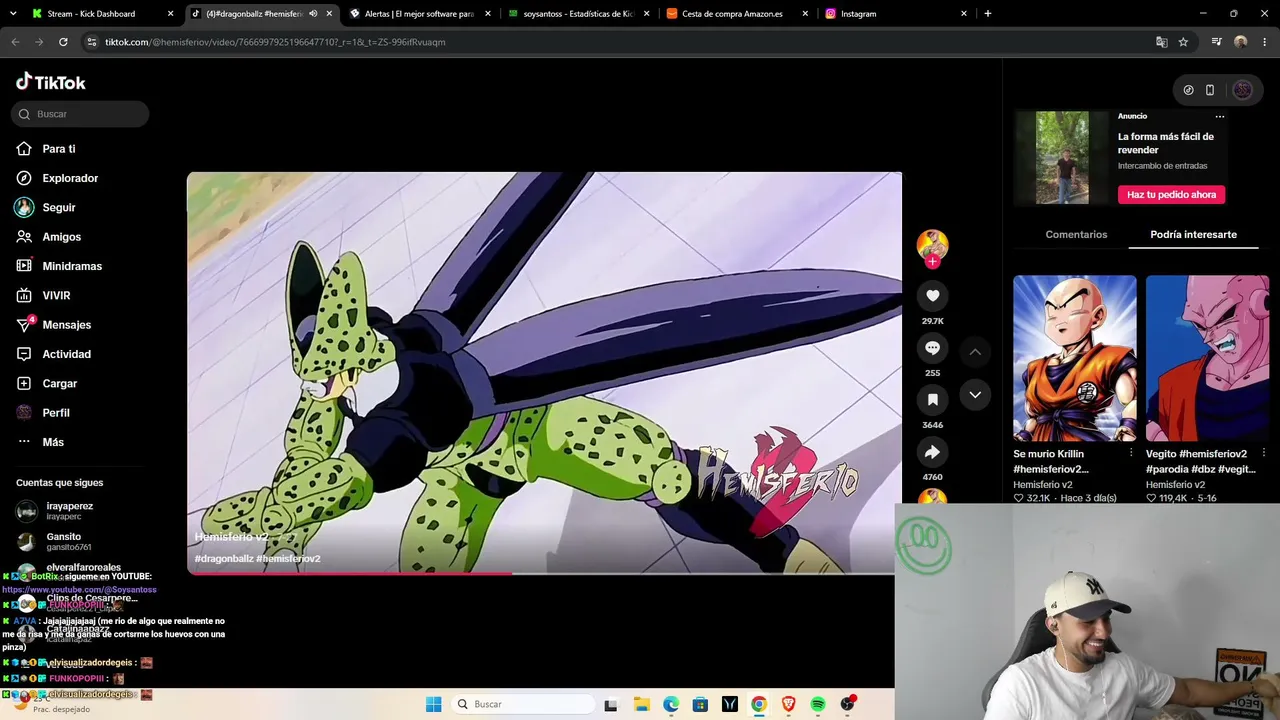
Task: Switch to the Comentarios tab
Action: (1076, 235)
